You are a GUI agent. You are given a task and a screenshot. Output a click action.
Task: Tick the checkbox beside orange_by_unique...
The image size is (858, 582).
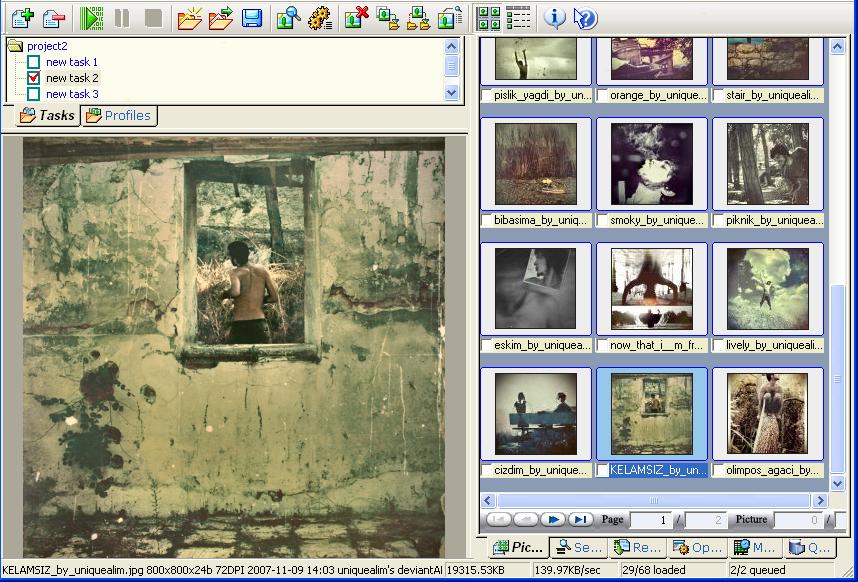(602, 95)
